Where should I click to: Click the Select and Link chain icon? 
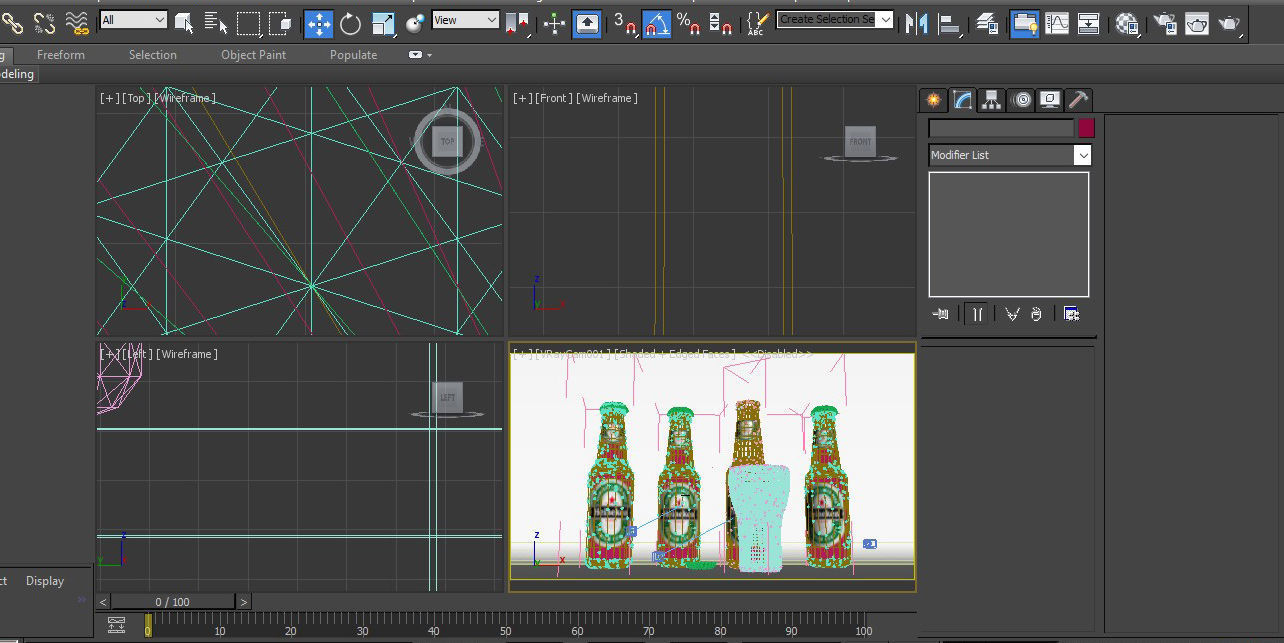point(13,22)
